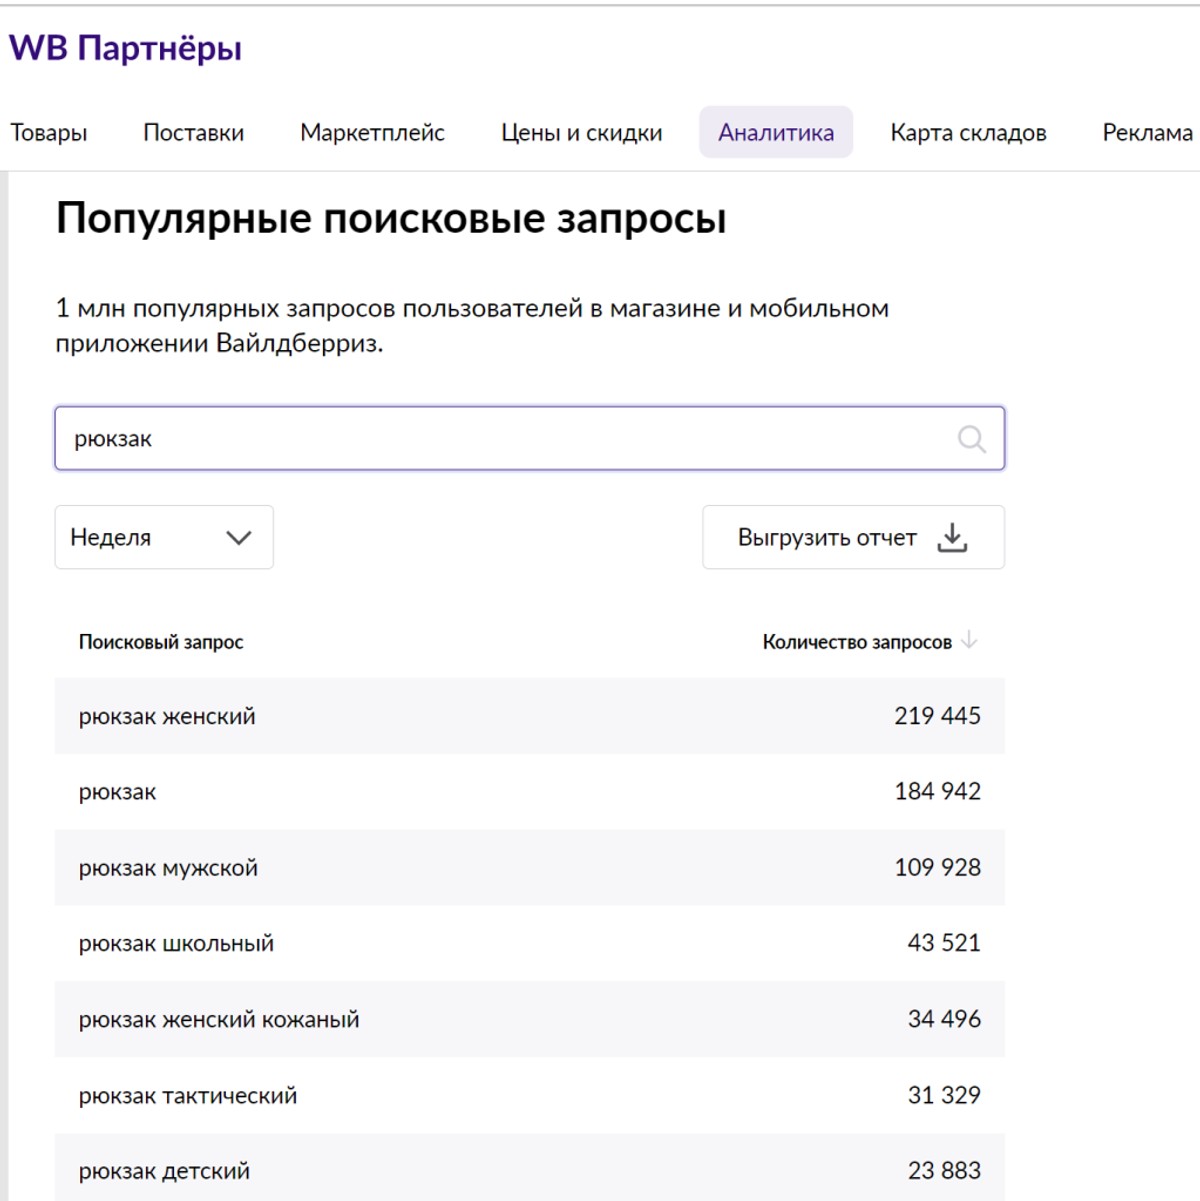Click the count 23 883
Image resolution: width=1200 pixels, height=1201 pixels.
[x=944, y=1170]
